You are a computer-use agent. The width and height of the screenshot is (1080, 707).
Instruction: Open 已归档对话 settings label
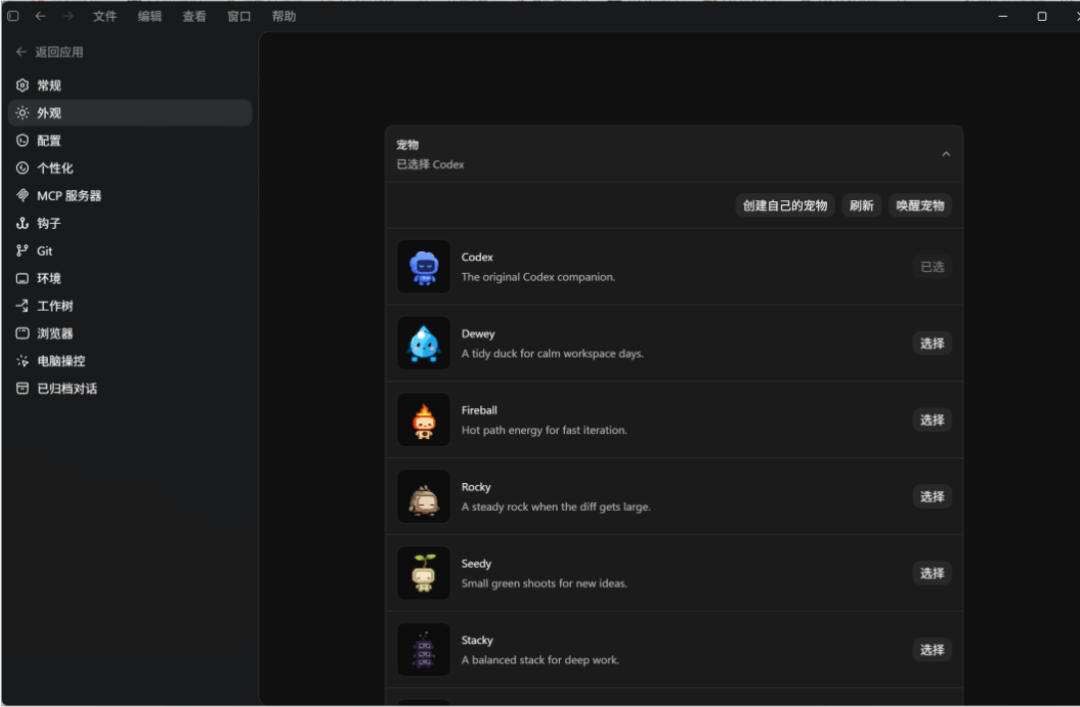pyautogui.click(x=67, y=389)
